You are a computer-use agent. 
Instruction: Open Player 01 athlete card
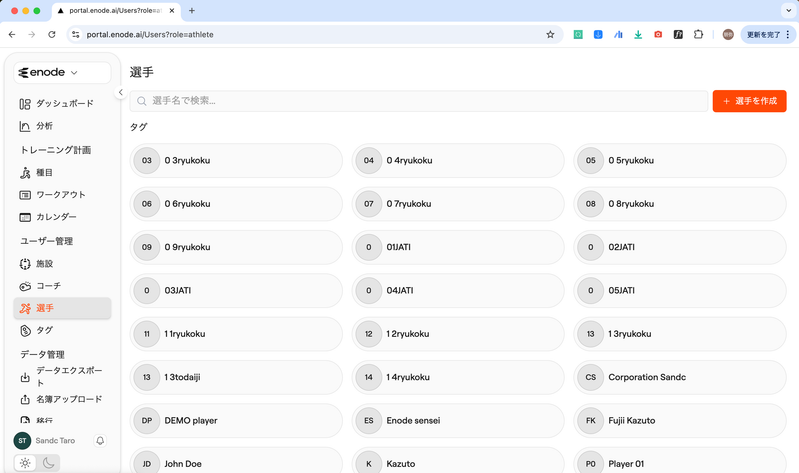(x=680, y=461)
